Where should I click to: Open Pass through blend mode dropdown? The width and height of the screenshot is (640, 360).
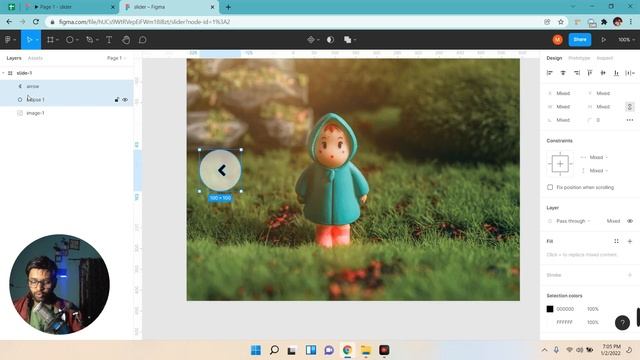click(x=573, y=221)
